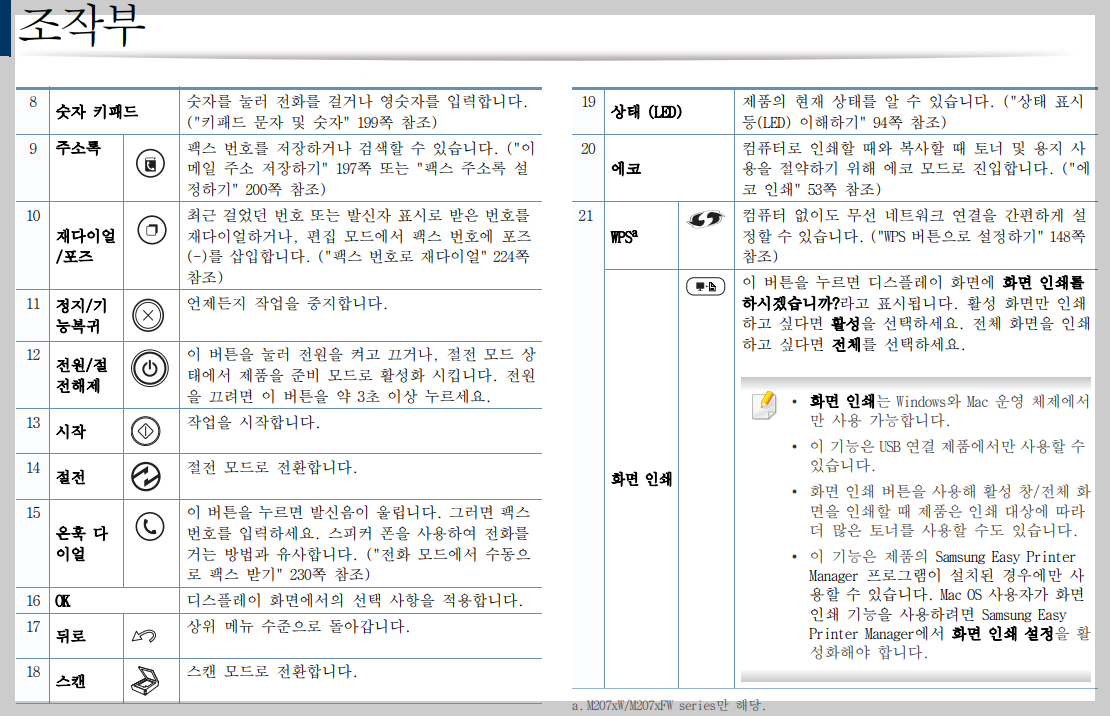Click the OK row description about 선택 사항

355,601
